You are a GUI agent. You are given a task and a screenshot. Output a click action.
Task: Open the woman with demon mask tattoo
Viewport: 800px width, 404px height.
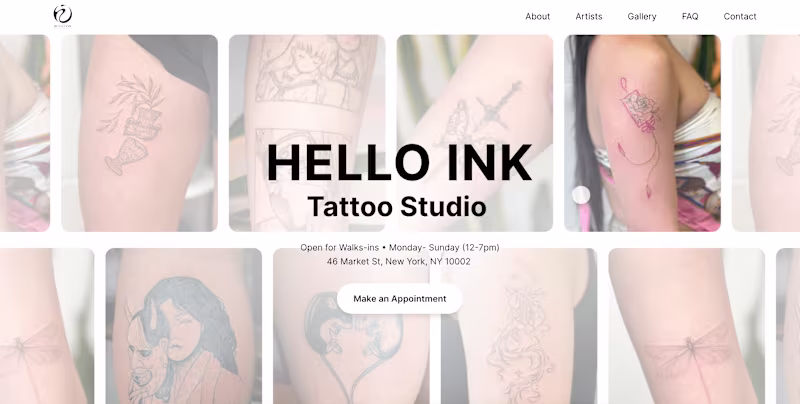pyautogui.click(x=184, y=326)
